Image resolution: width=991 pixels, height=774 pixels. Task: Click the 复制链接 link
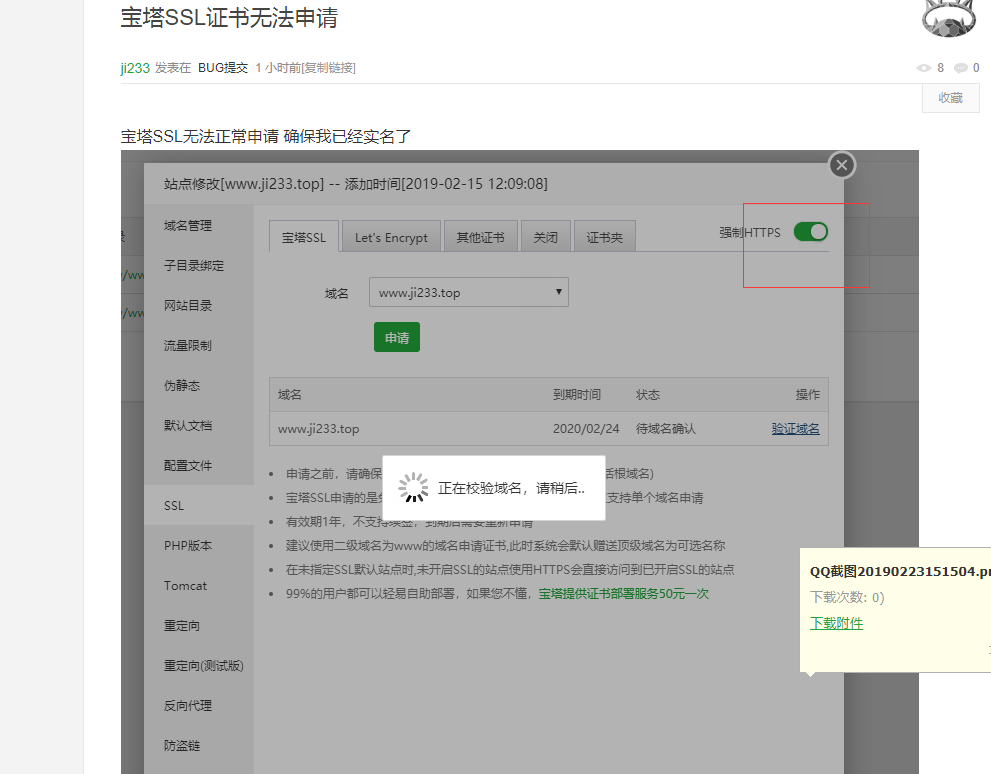(329, 68)
